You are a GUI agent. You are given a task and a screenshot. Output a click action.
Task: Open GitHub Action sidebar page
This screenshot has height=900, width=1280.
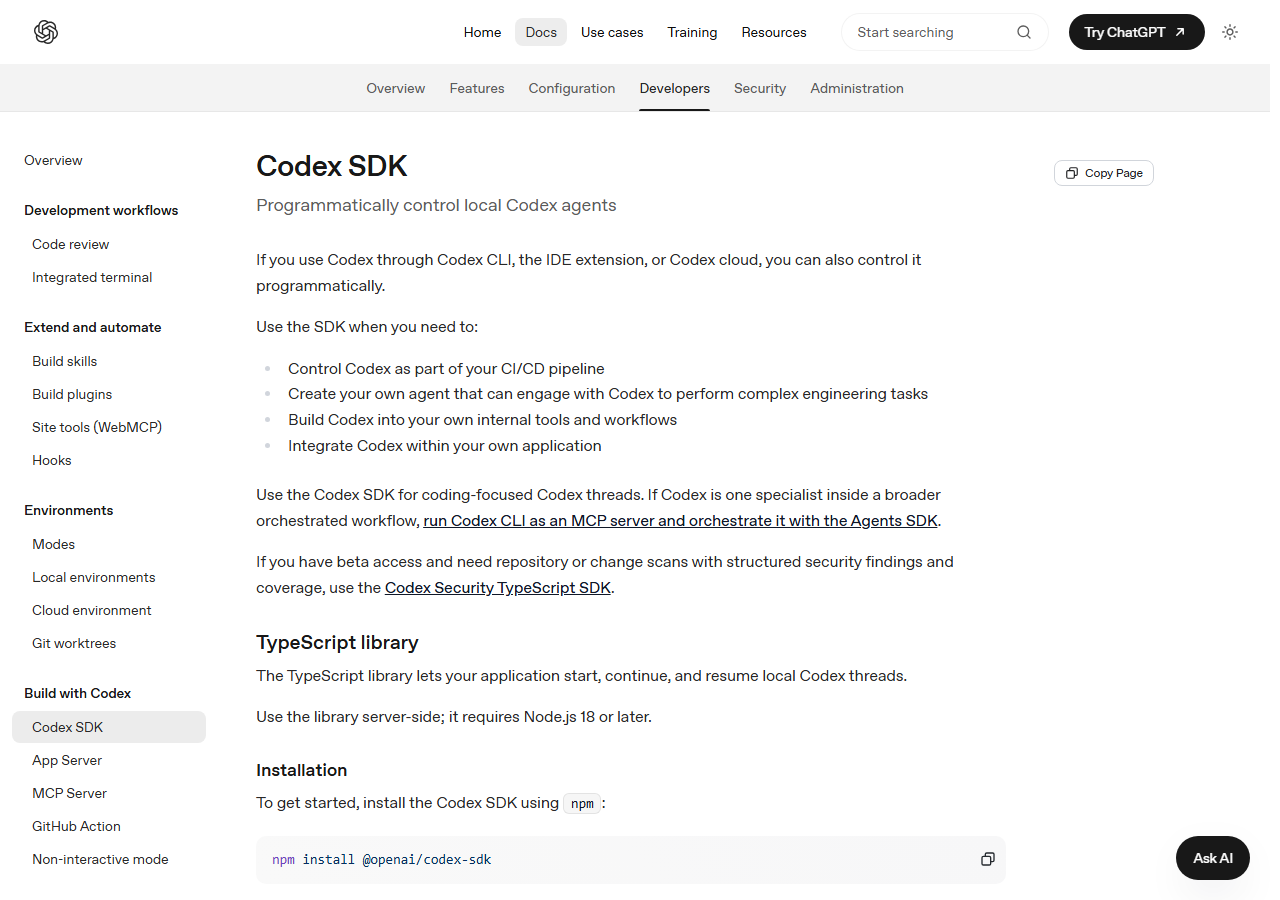[77, 826]
